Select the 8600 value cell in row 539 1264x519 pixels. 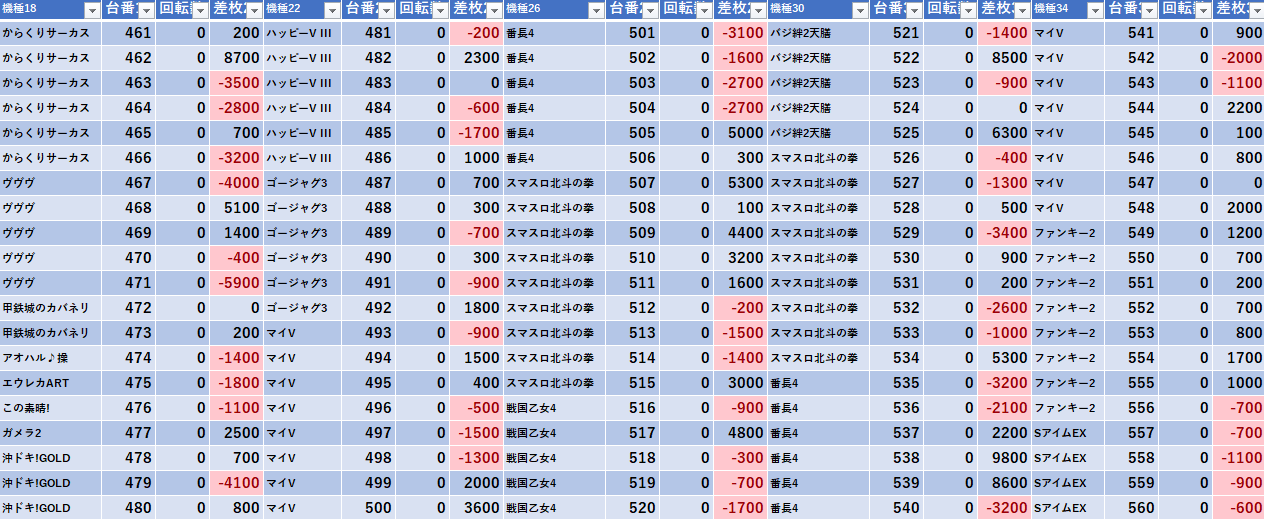coord(1004,483)
